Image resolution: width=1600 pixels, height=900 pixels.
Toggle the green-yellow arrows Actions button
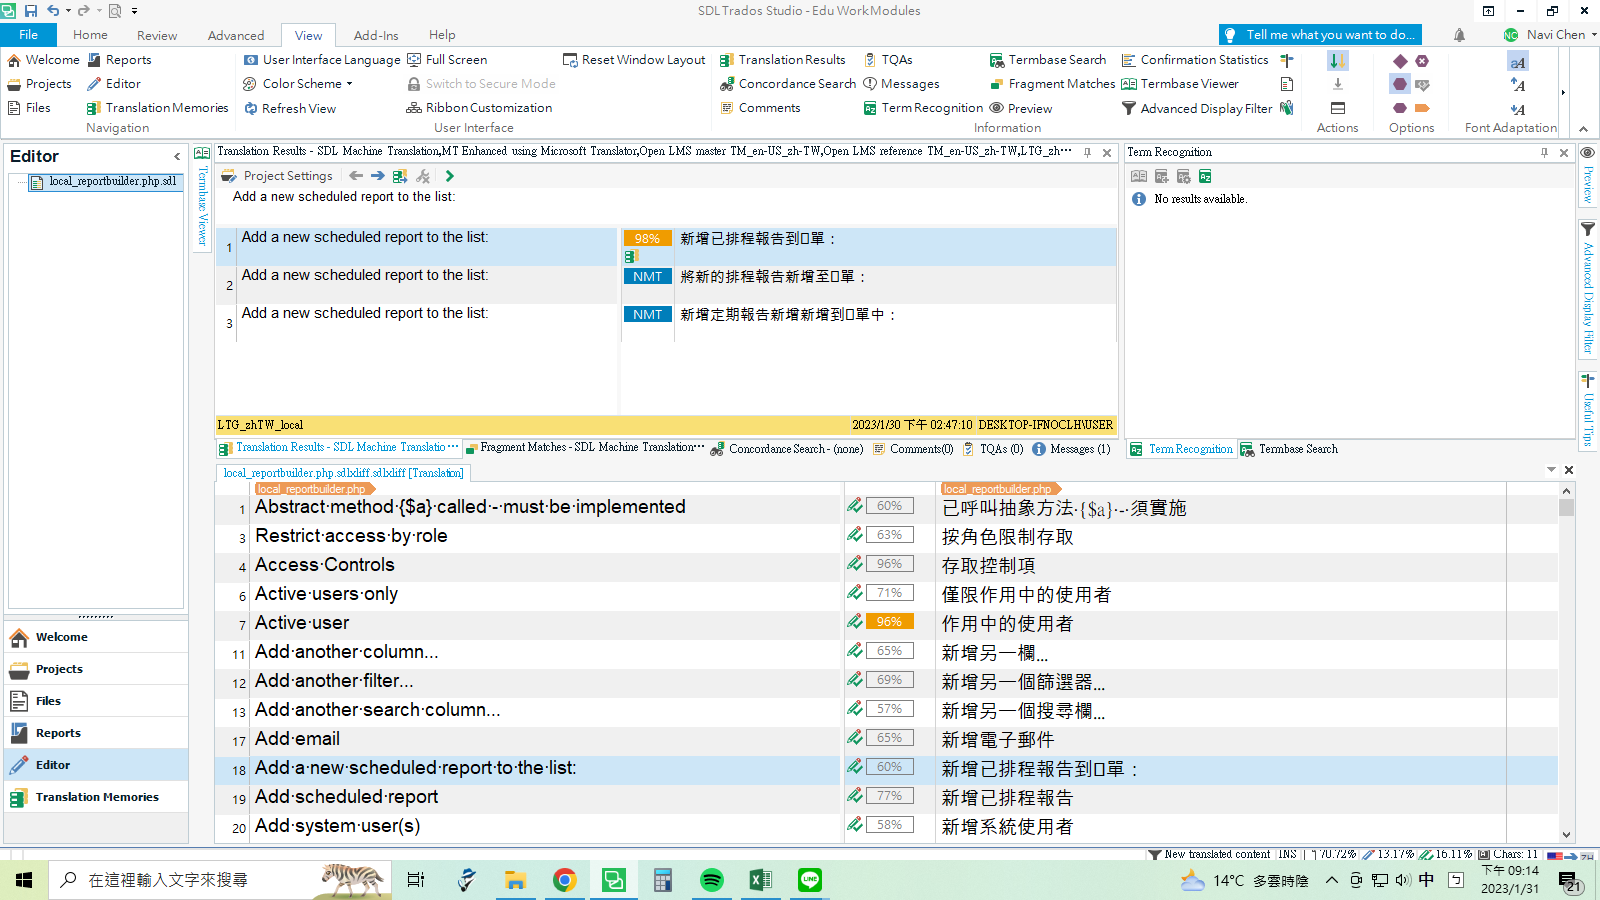click(1337, 61)
